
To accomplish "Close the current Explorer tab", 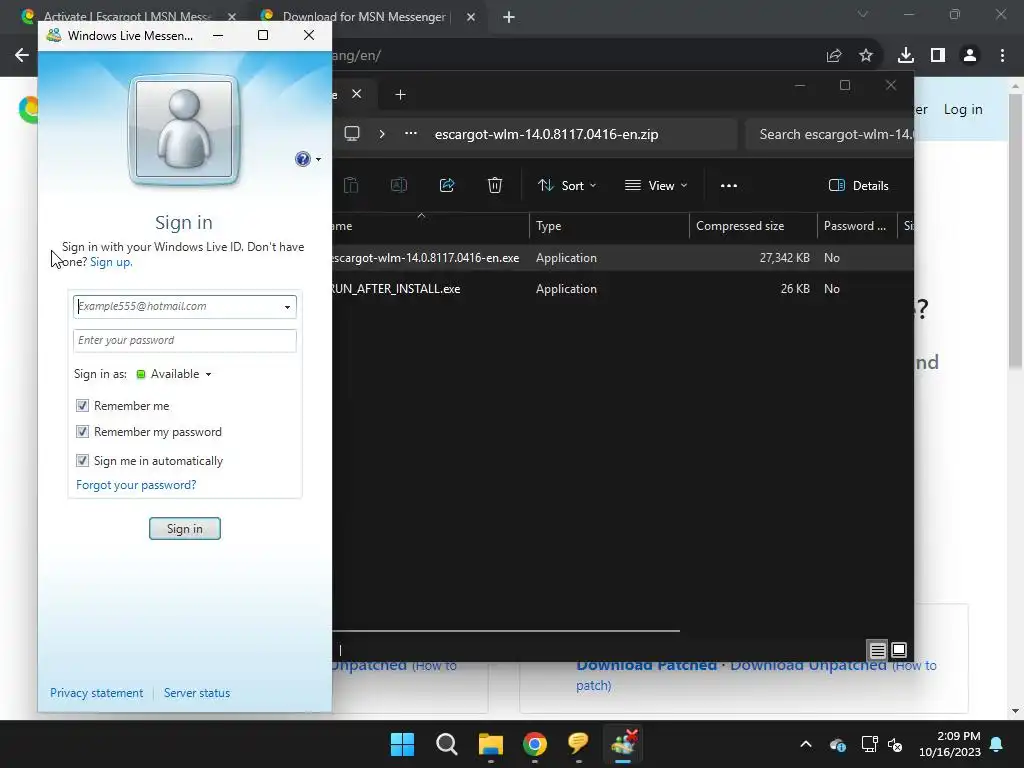I will (357, 94).
